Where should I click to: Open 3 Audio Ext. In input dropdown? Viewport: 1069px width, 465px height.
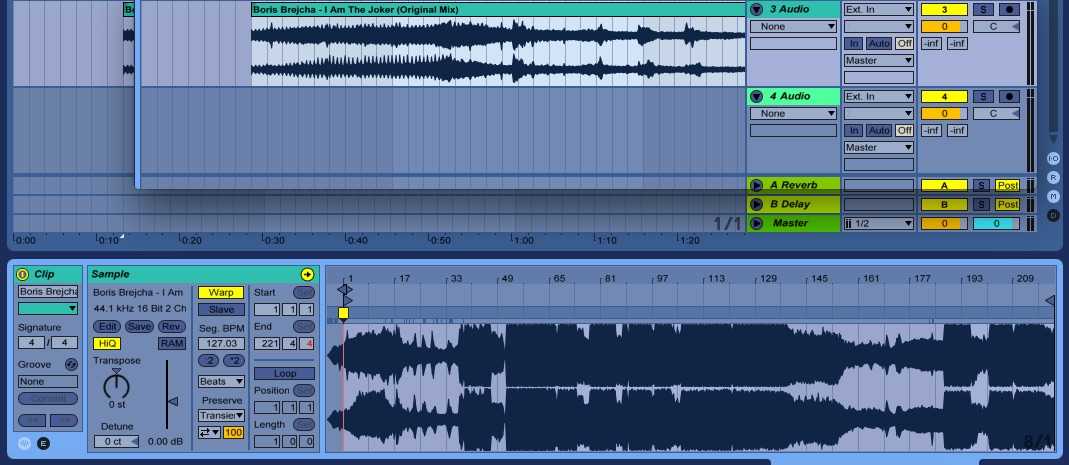[879, 10]
